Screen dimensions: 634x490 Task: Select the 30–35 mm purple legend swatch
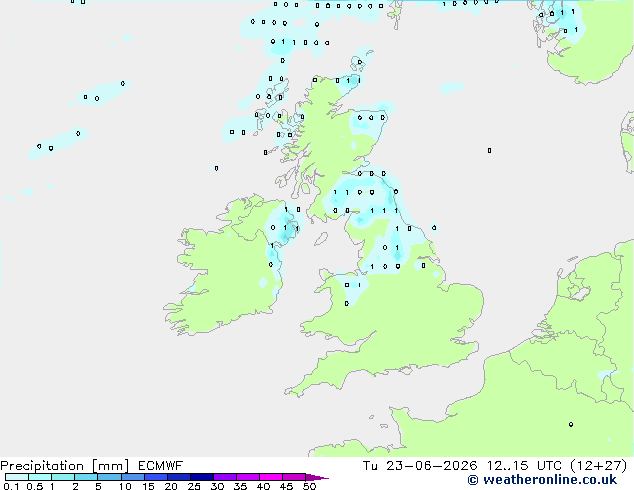[225, 477]
